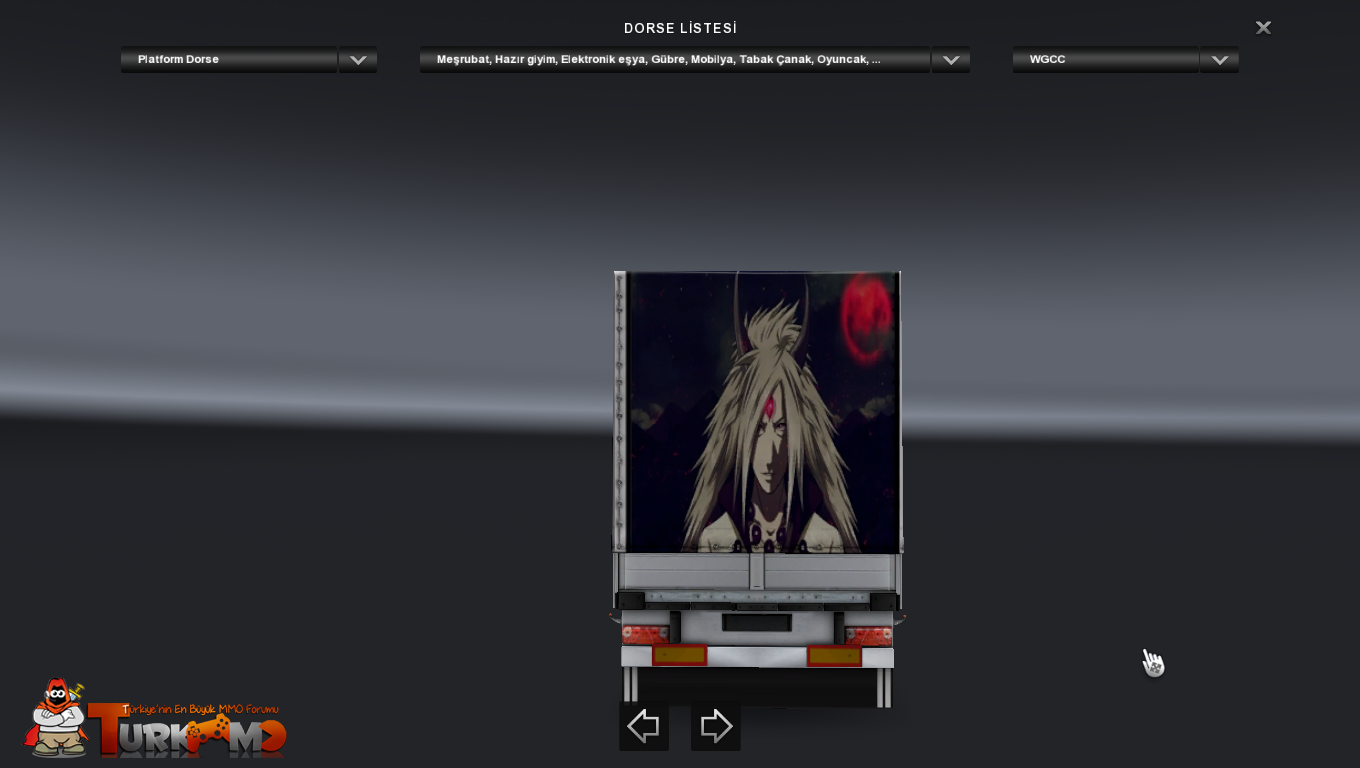Open the Meşrubat, Hazır giyim cargo field
This screenshot has height=768, width=1360.
(x=675, y=60)
